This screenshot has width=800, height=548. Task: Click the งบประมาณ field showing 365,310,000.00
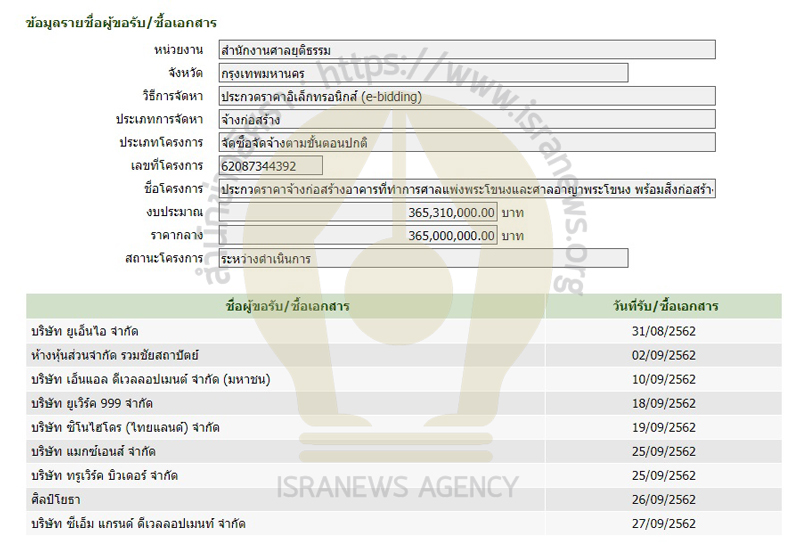(x=358, y=212)
